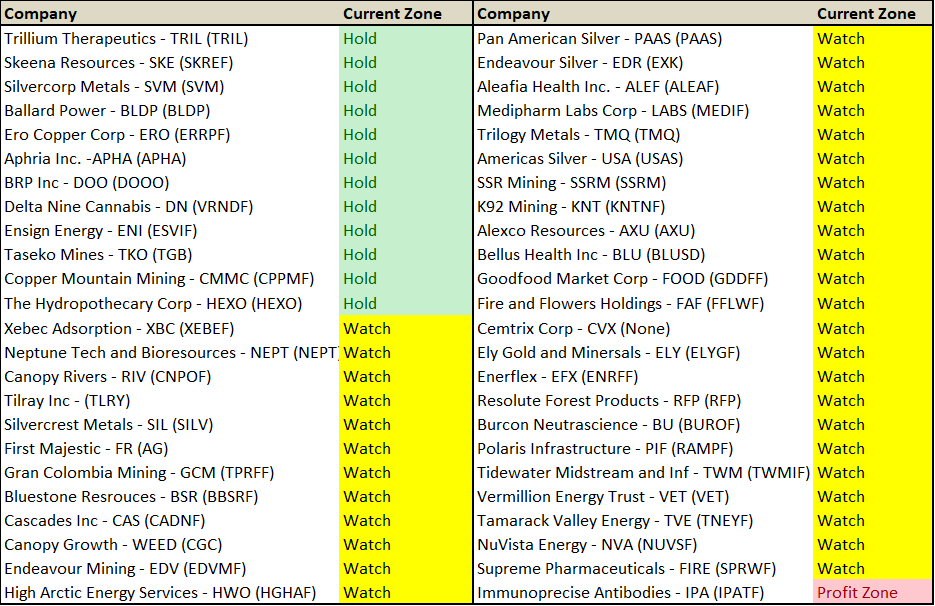
Task: Select Supreme Pharmaceuticals - FIRE (SPRWF) cell
Action: click(x=643, y=569)
